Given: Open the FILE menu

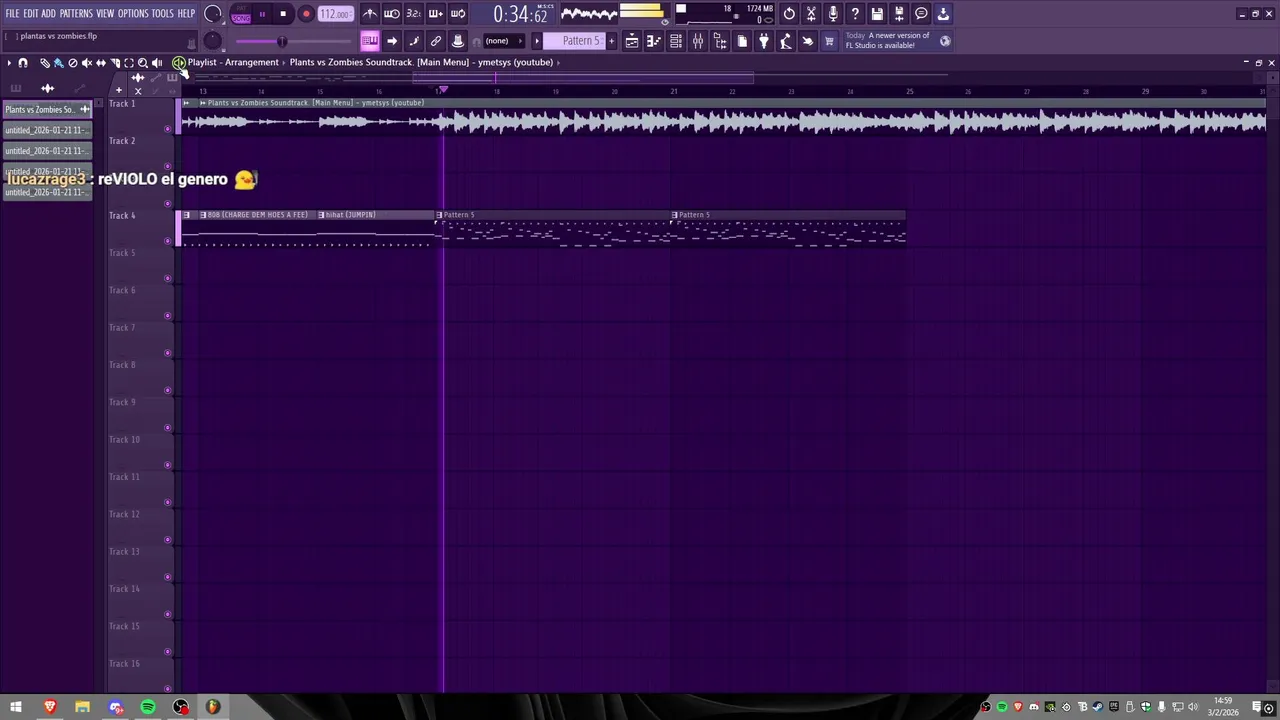Looking at the screenshot, I should click(x=12, y=14).
